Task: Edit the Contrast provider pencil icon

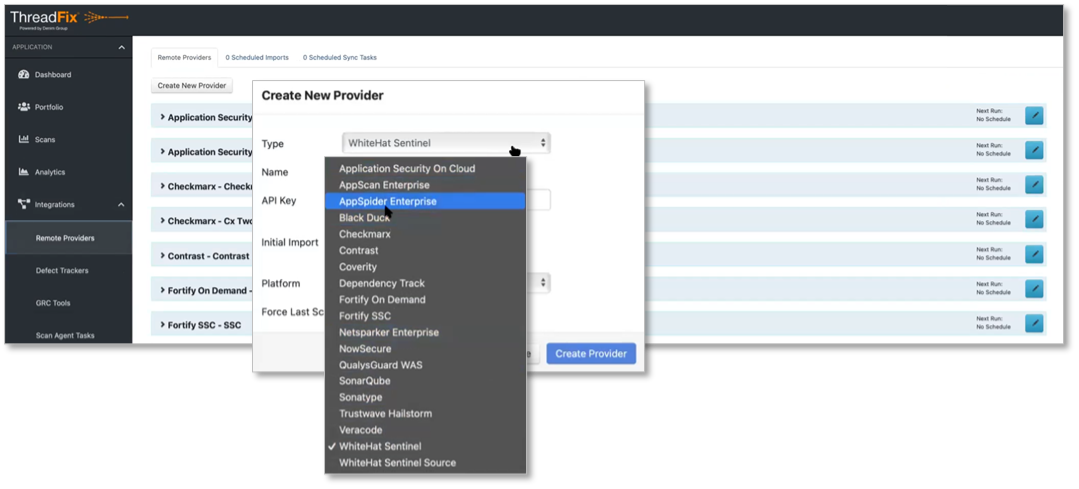Action: (x=1034, y=254)
